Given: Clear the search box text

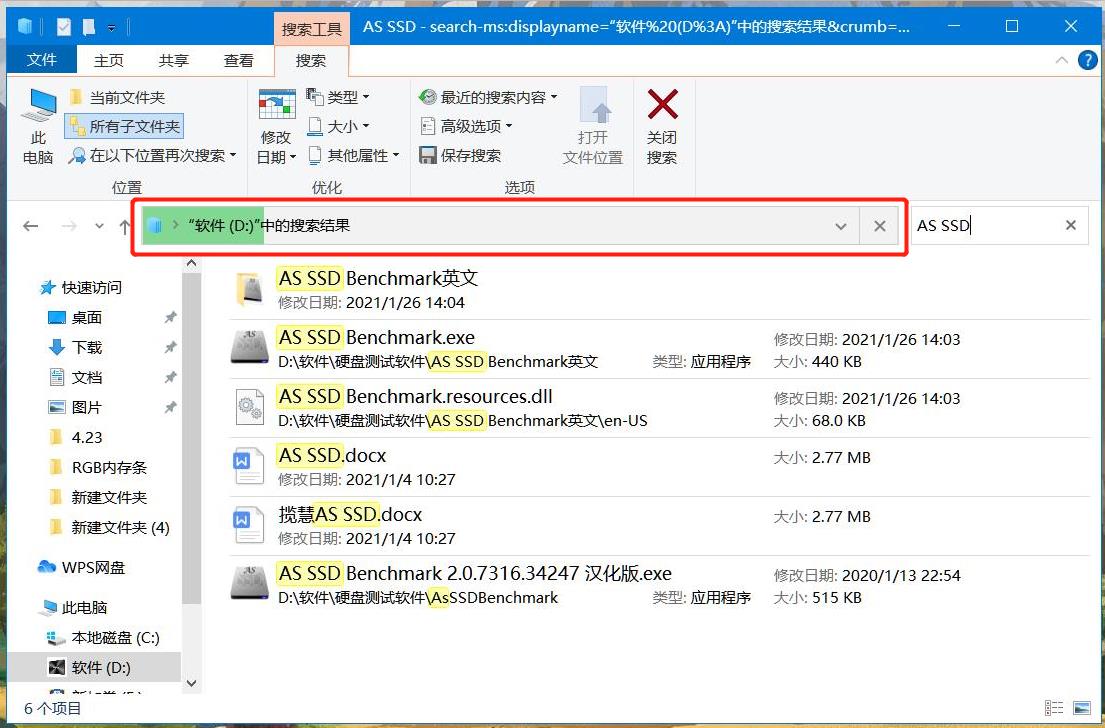Looking at the screenshot, I should pyautogui.click(x=1070, y=226).
